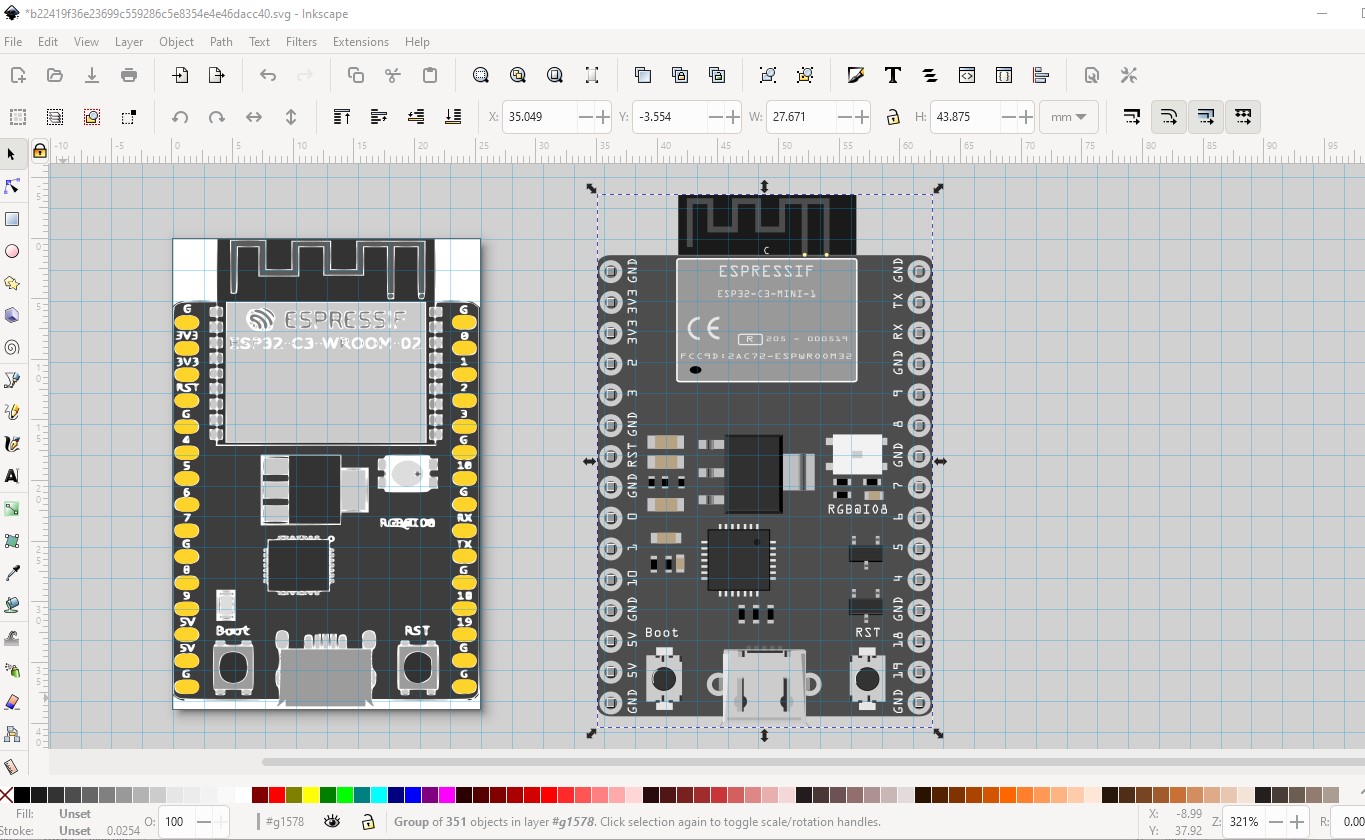Viewport: 1365px width, 840px height.
Task: Click the X coordinate input field
Action: pyautogui.click(x=539, y=117)
